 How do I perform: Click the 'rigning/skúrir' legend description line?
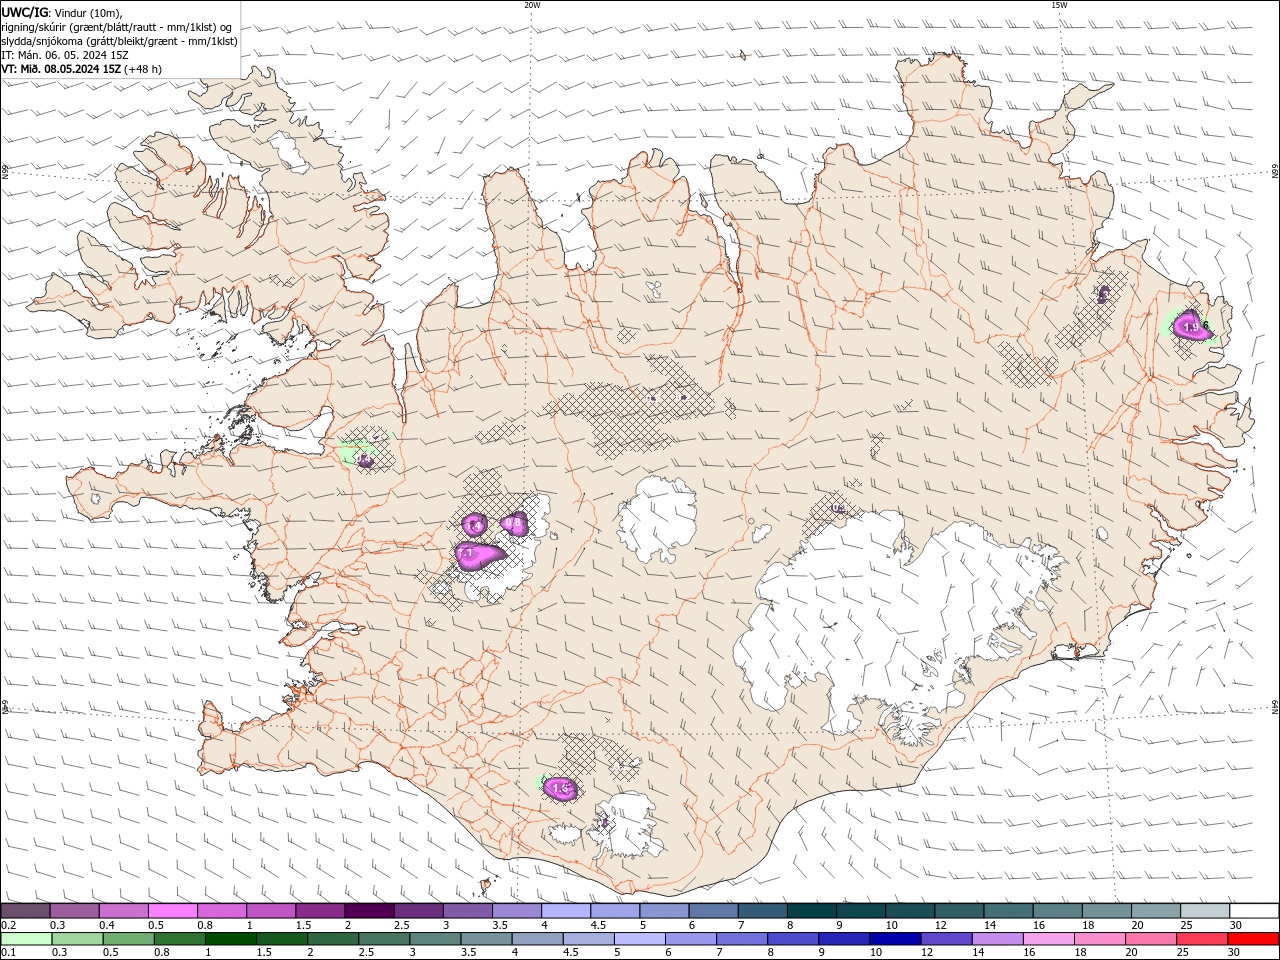[x=117, y=27]
